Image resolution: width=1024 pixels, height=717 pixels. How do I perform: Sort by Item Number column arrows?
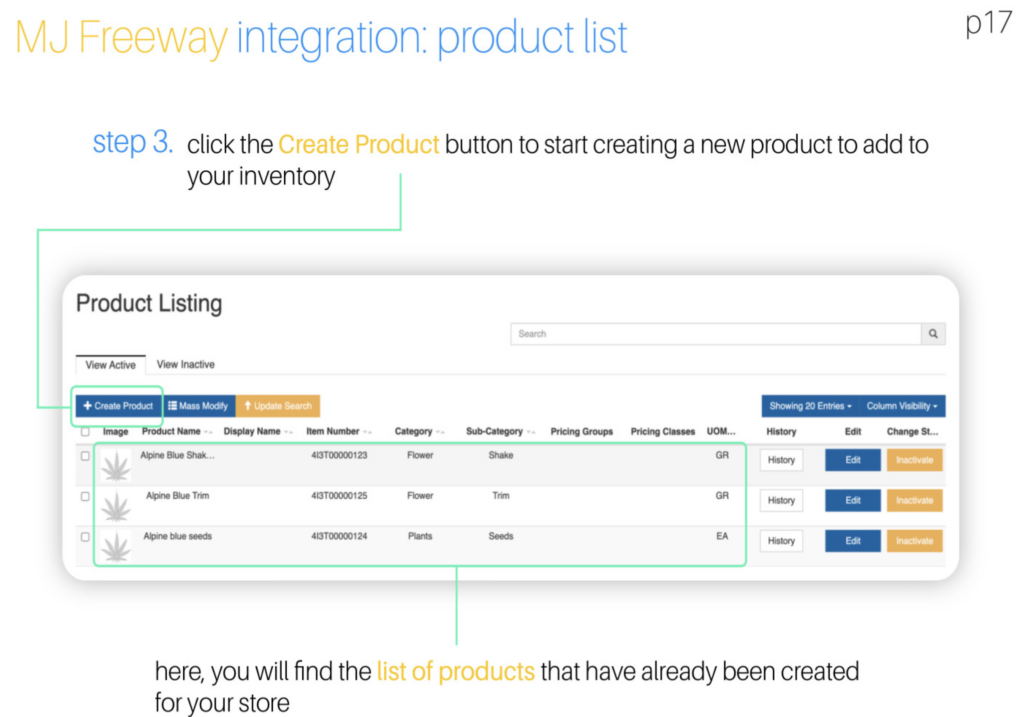(368, 432)
